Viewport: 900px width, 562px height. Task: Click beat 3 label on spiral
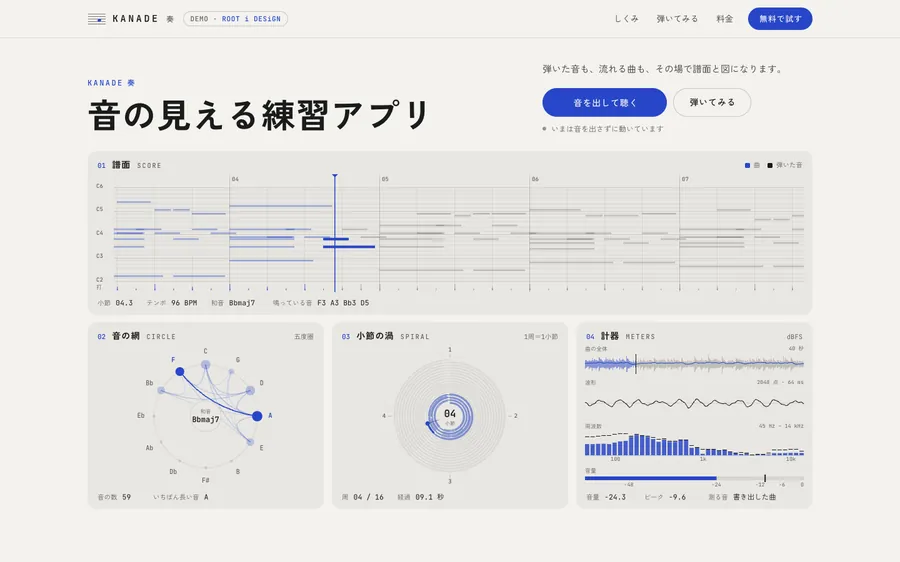tap(450, 481)
